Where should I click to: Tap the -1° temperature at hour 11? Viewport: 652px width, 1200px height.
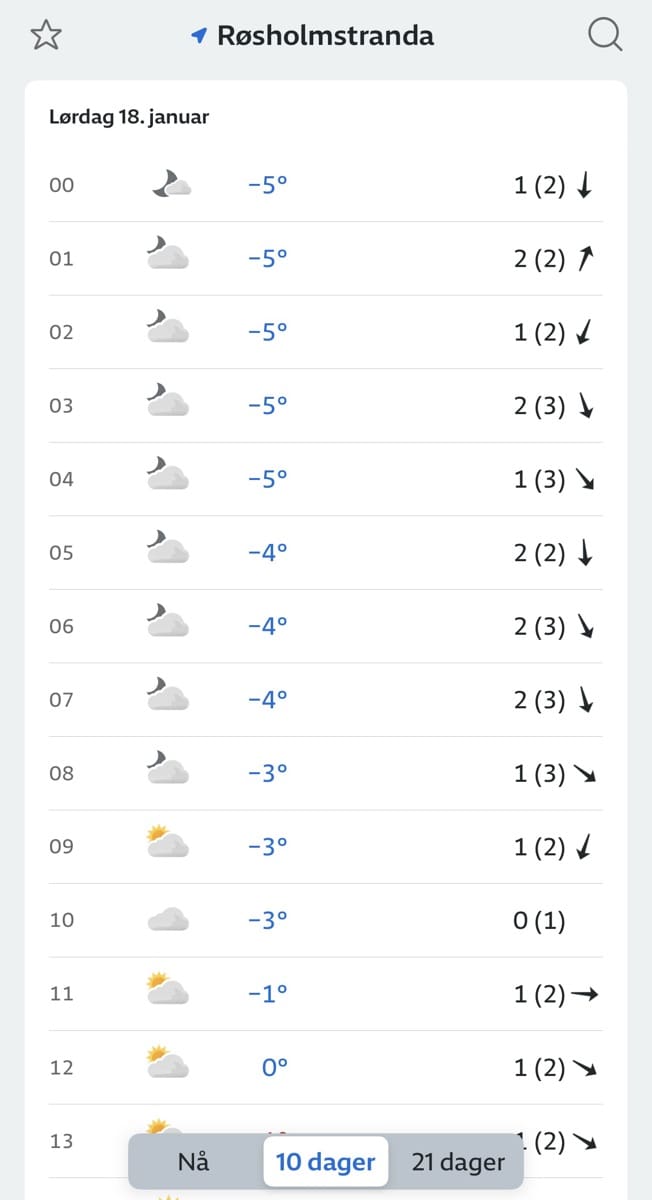point(267,993)
